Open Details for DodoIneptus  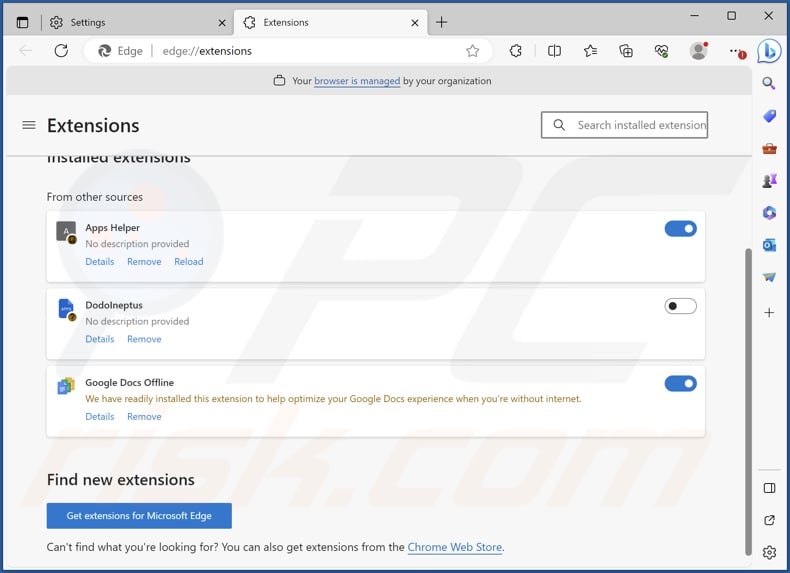click(x=100, y=339)
